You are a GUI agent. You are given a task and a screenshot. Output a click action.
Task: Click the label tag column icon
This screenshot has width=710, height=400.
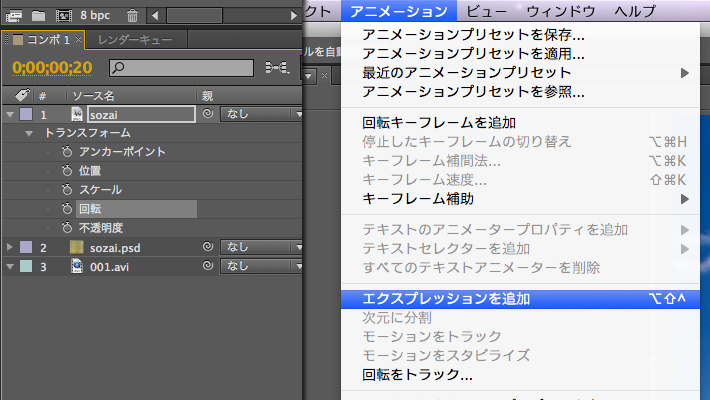tap(22, 95)
